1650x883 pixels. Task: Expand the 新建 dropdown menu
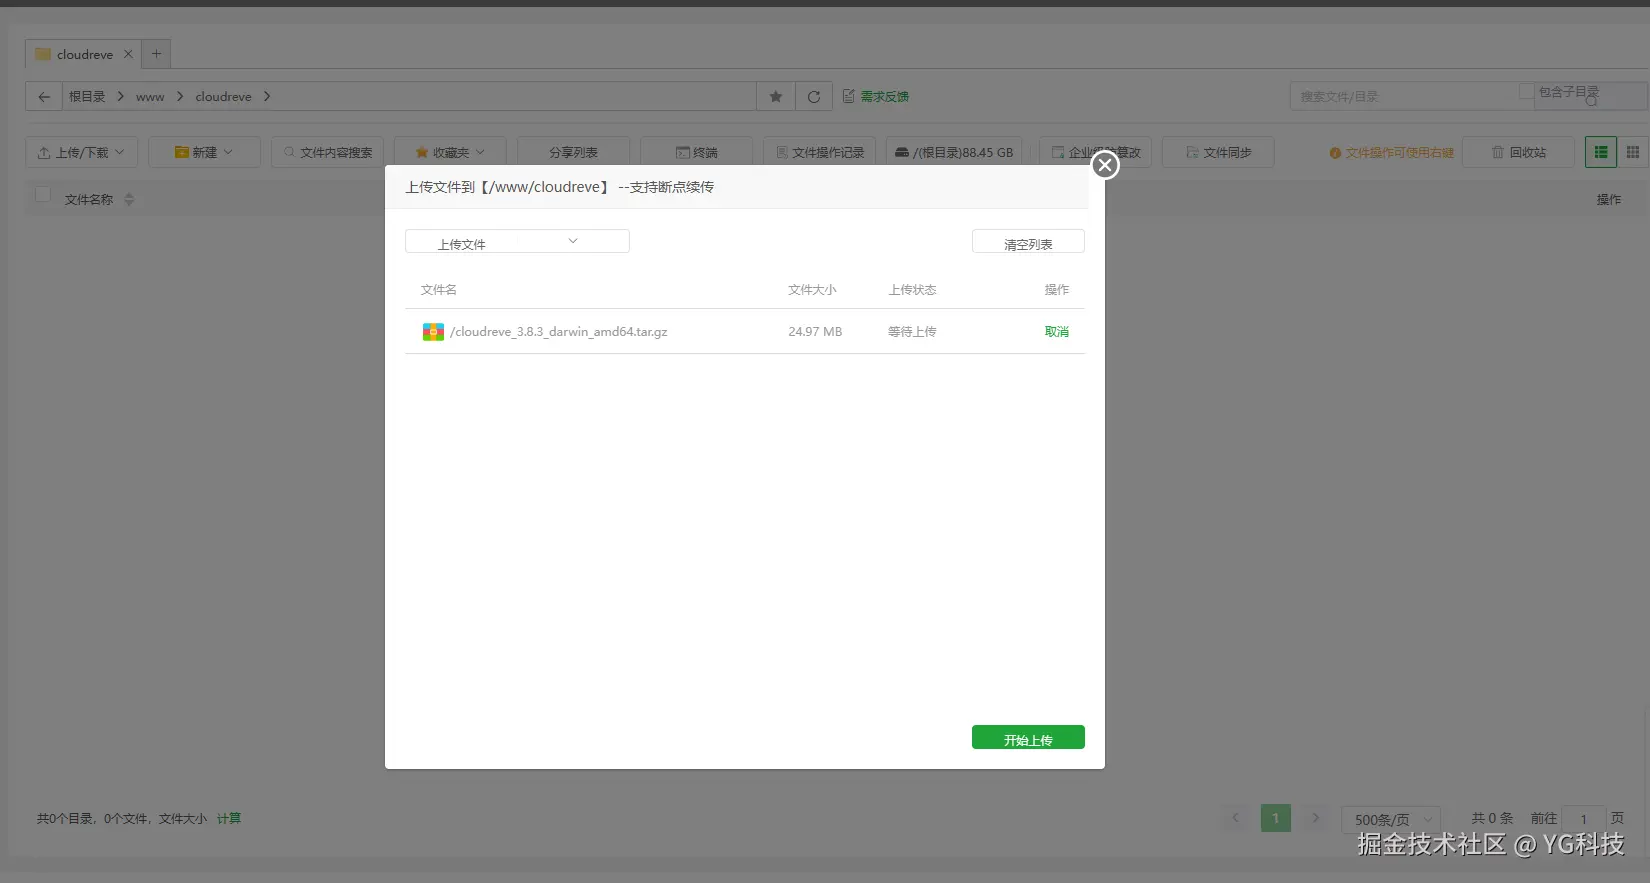click(x=204, y=152)
